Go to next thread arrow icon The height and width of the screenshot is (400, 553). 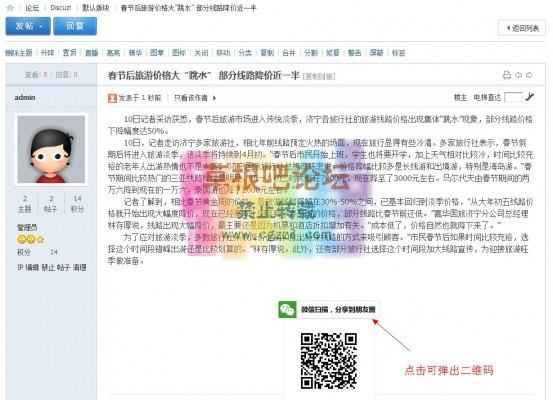click(x=529, y=75)
